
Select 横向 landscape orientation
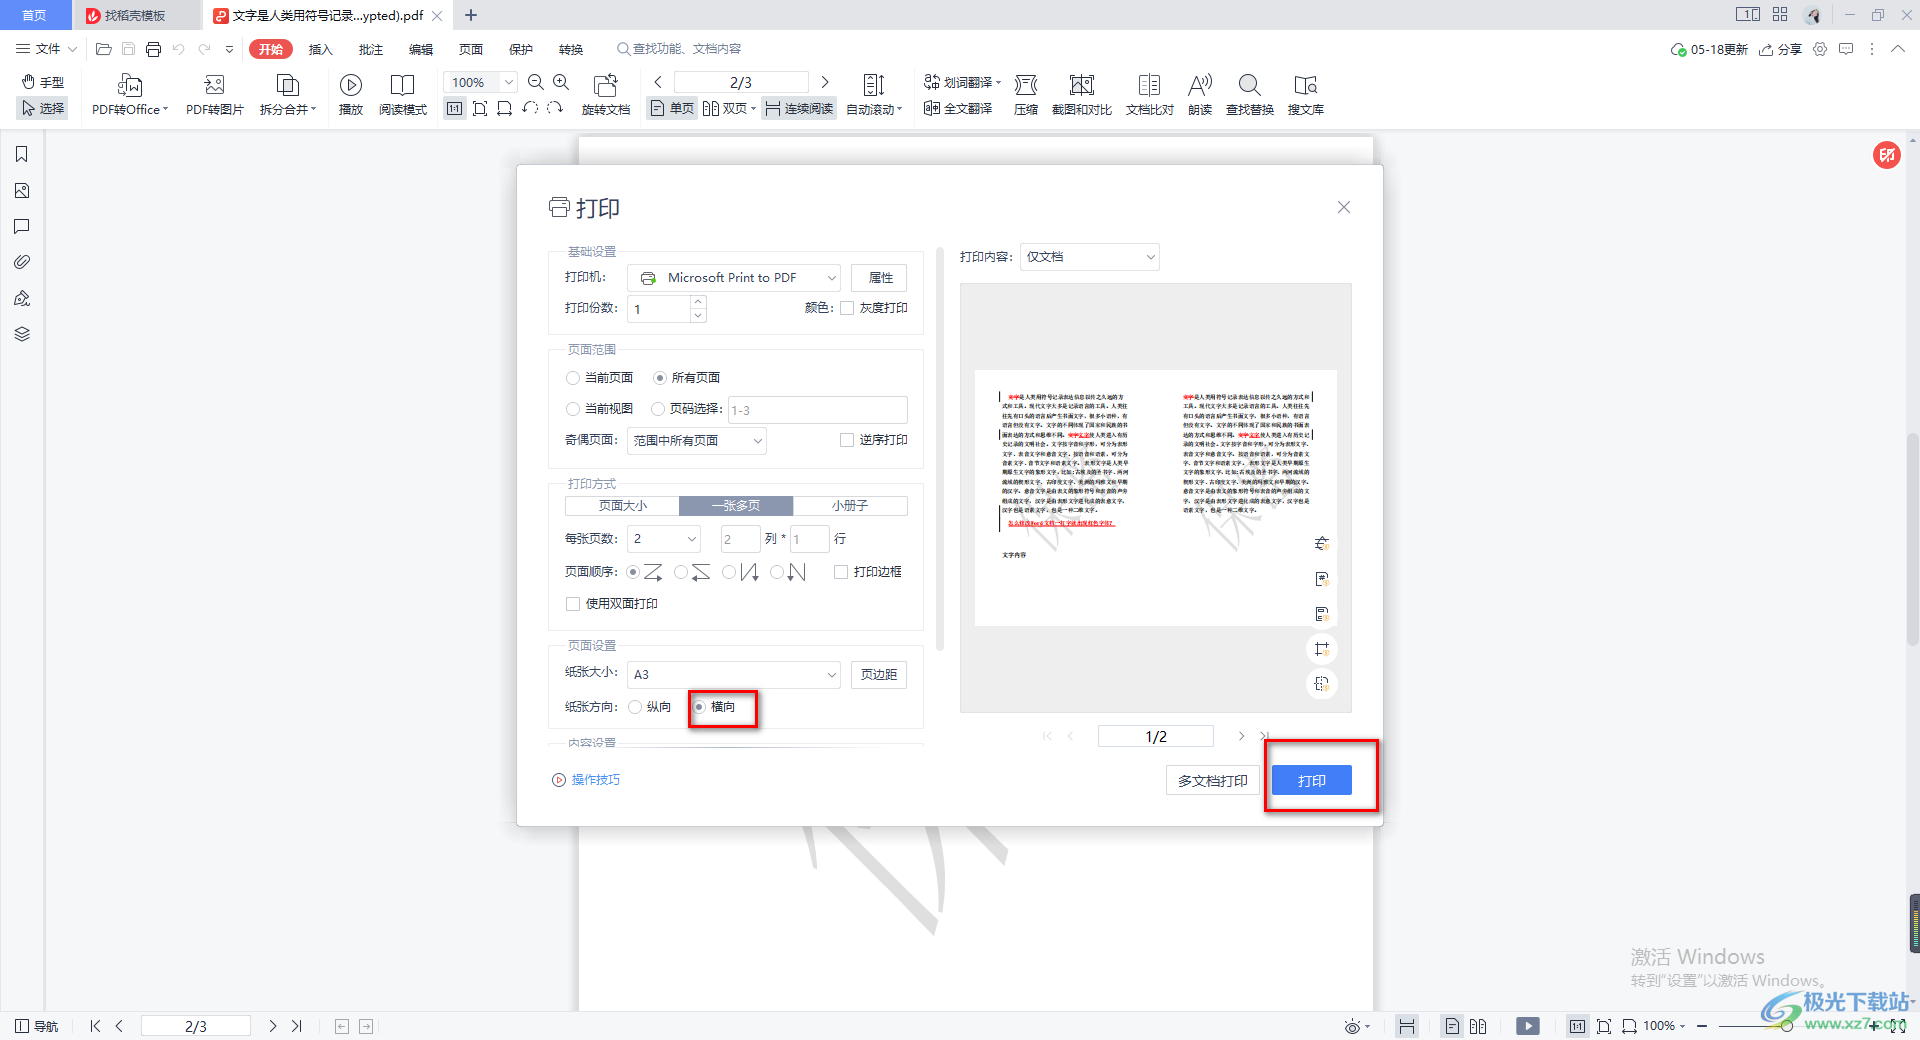[699, 707]
